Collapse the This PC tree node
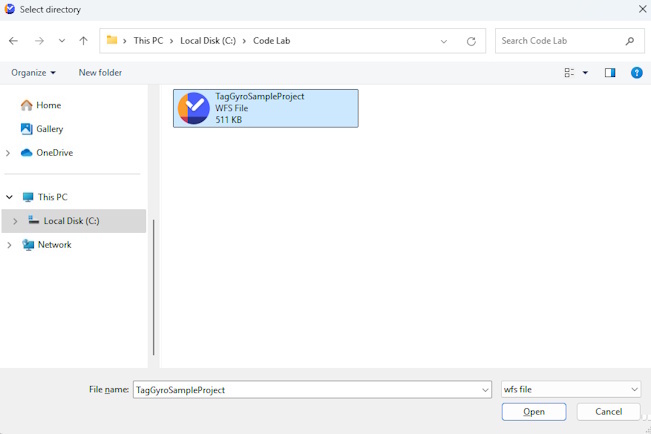 (x=9, y=197)
